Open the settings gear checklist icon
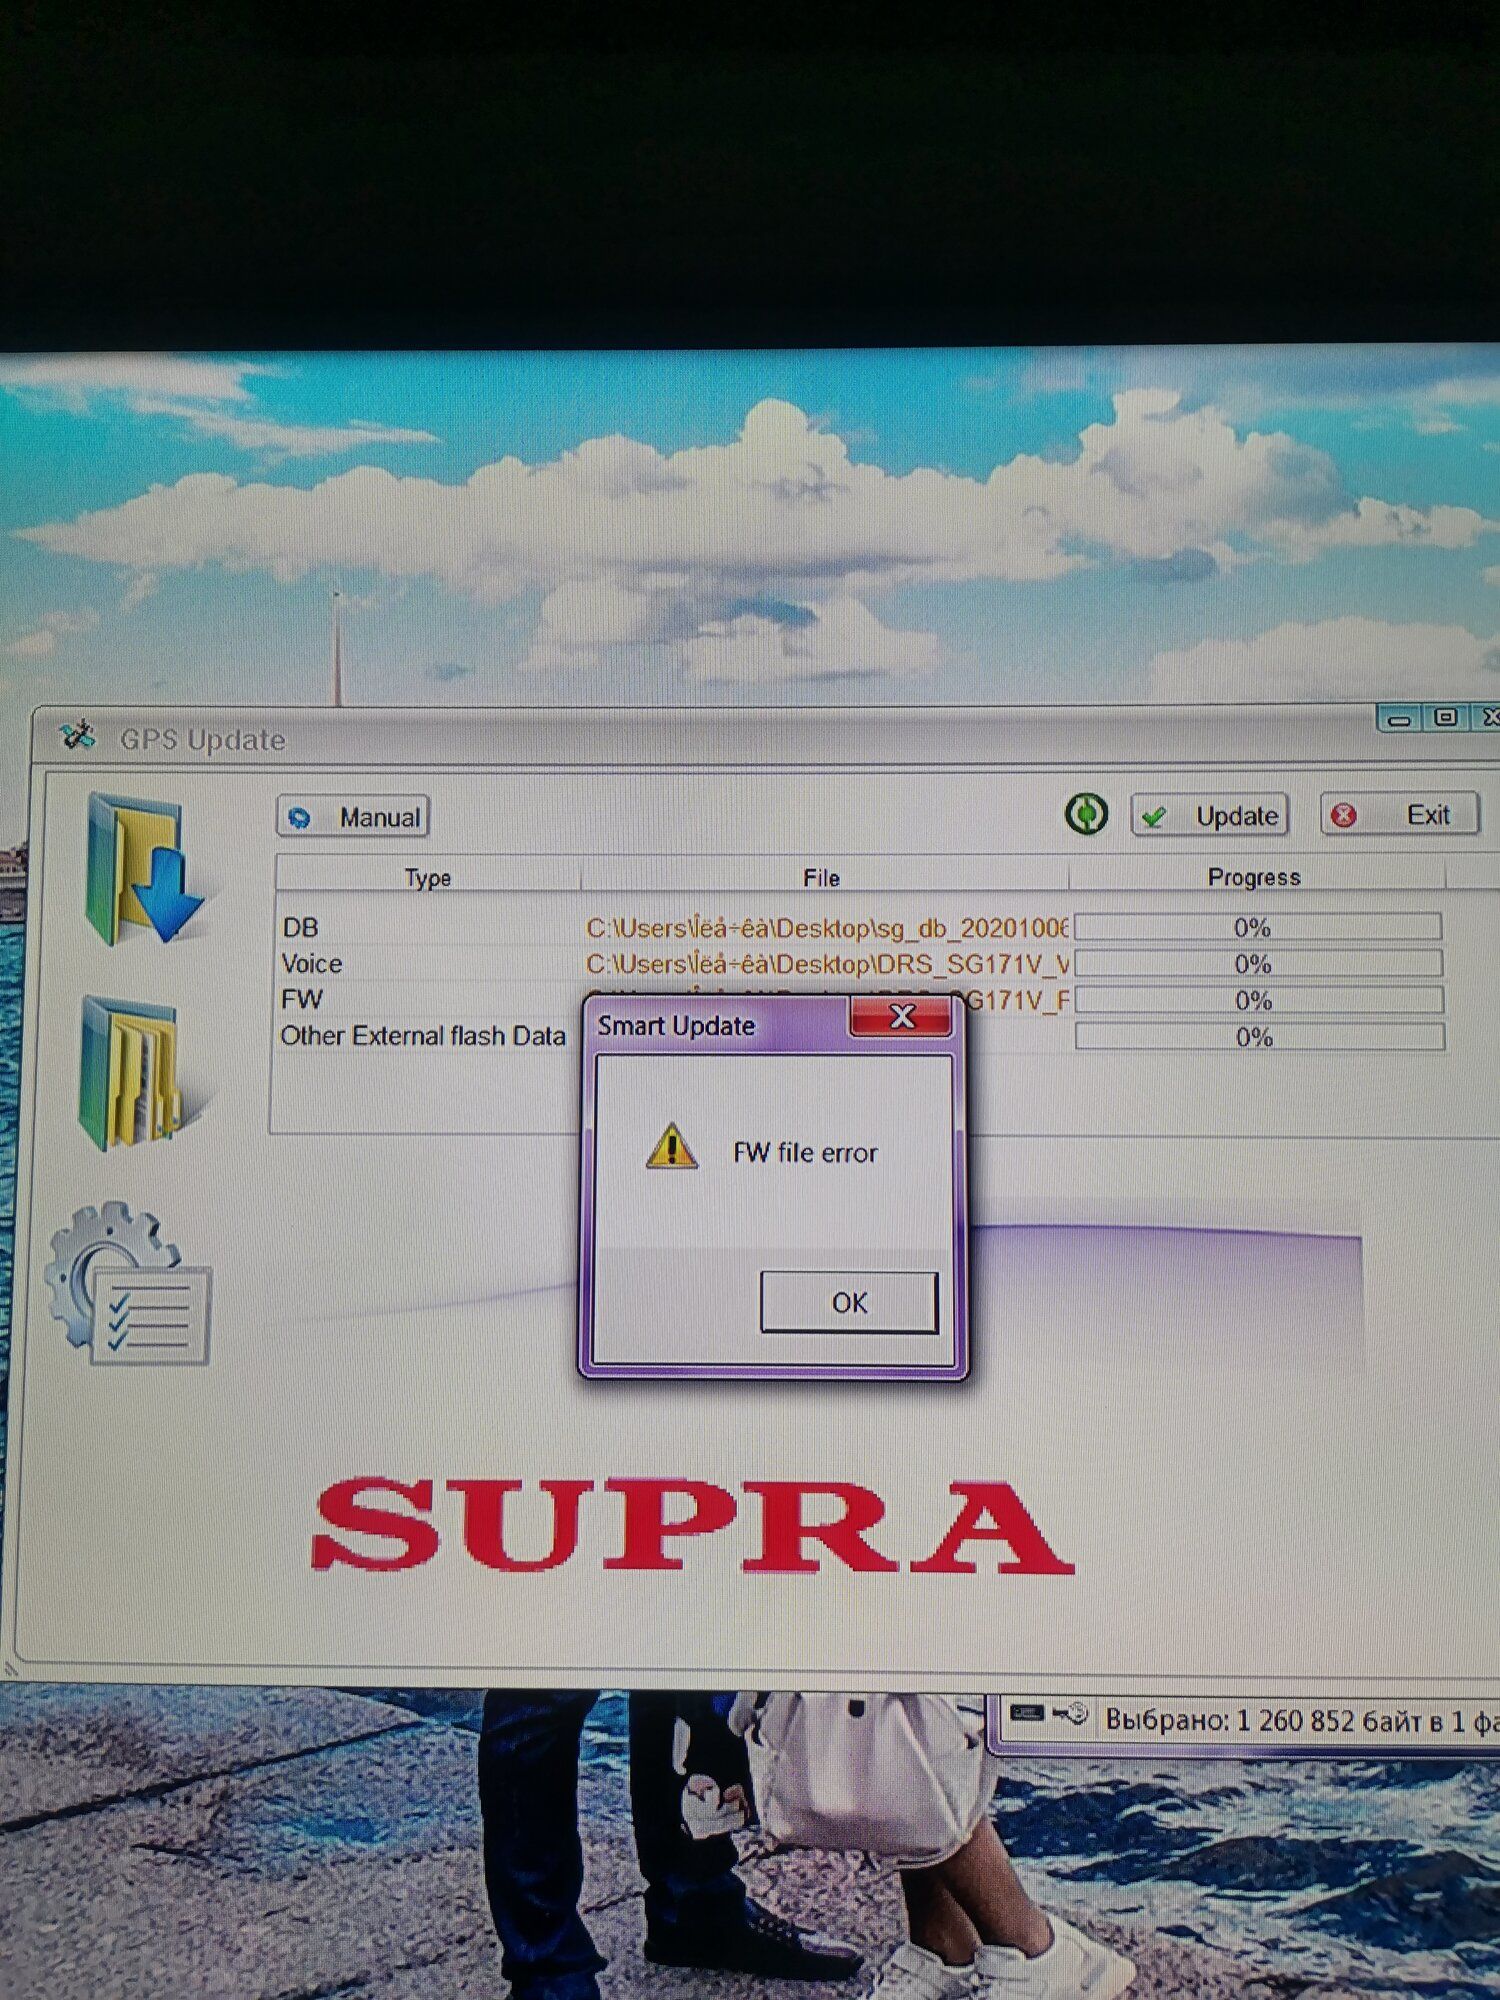The image size is (1500, 2000). coord(127,1285)
